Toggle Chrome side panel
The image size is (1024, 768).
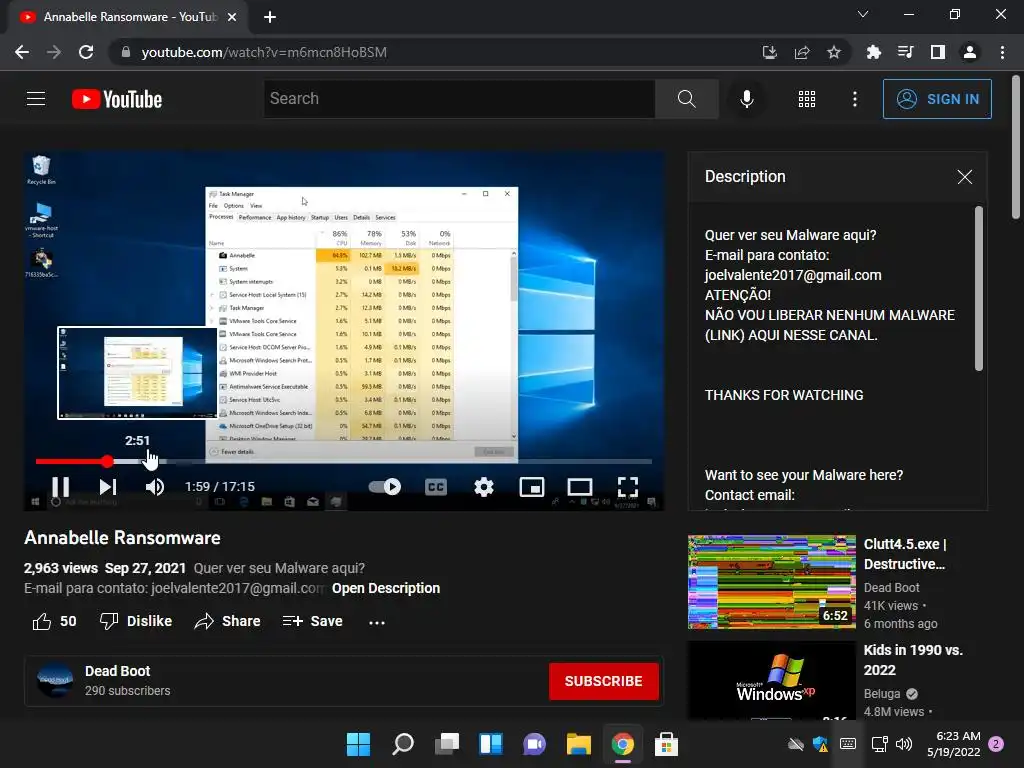click(938, 52)
